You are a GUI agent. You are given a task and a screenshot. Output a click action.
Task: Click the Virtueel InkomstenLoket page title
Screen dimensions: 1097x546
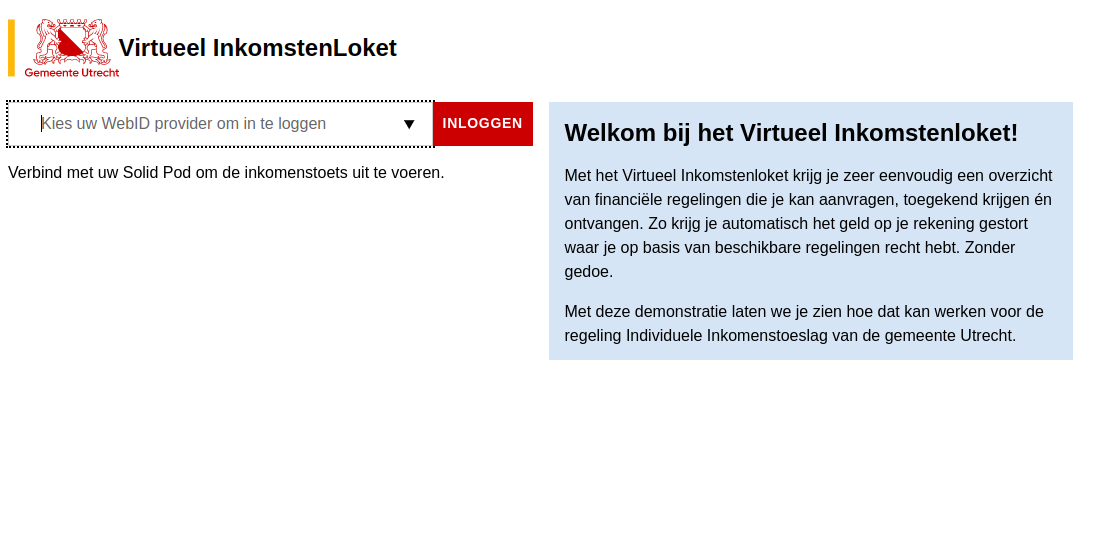click(257, 48)
